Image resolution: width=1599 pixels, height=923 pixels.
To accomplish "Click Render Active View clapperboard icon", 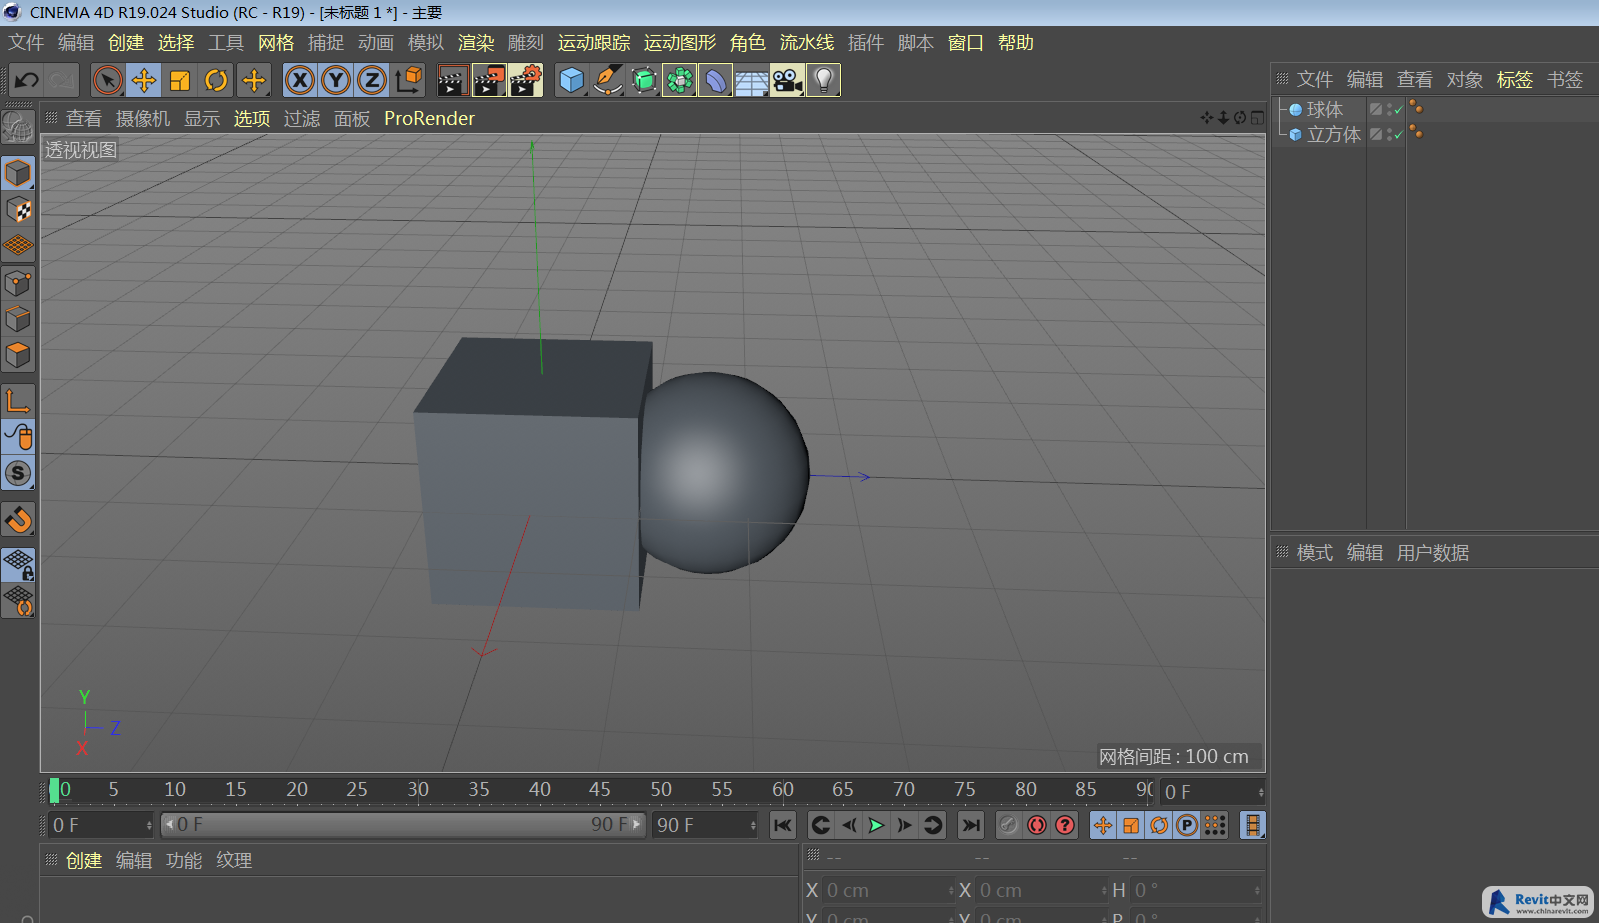I will [452, 80].
